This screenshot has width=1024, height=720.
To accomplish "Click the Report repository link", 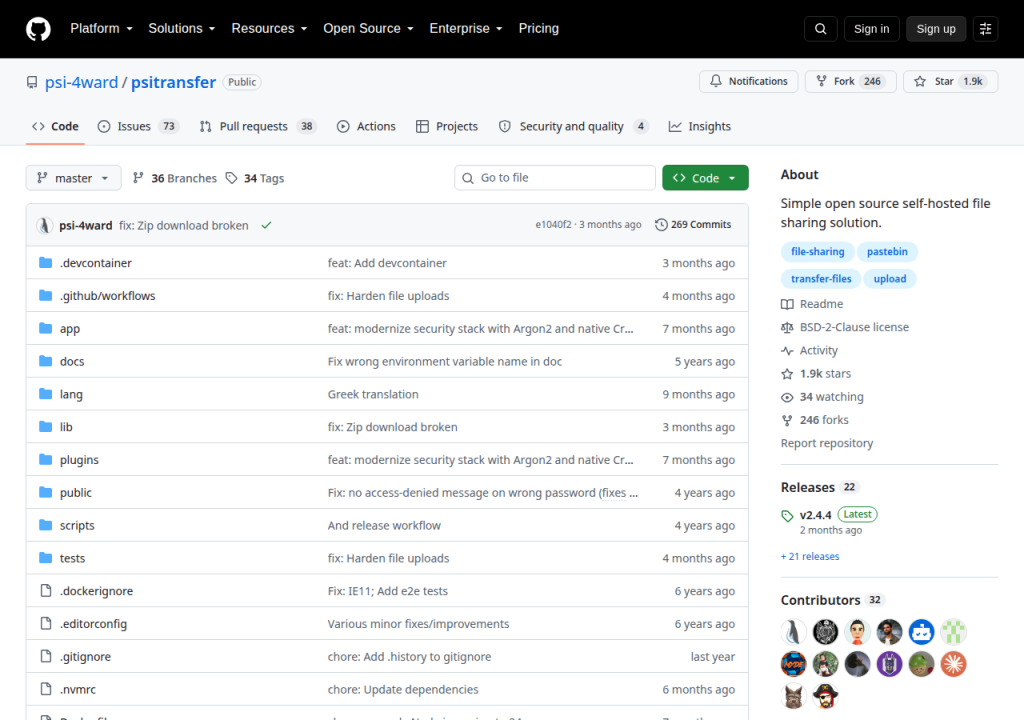I will 827,443.
